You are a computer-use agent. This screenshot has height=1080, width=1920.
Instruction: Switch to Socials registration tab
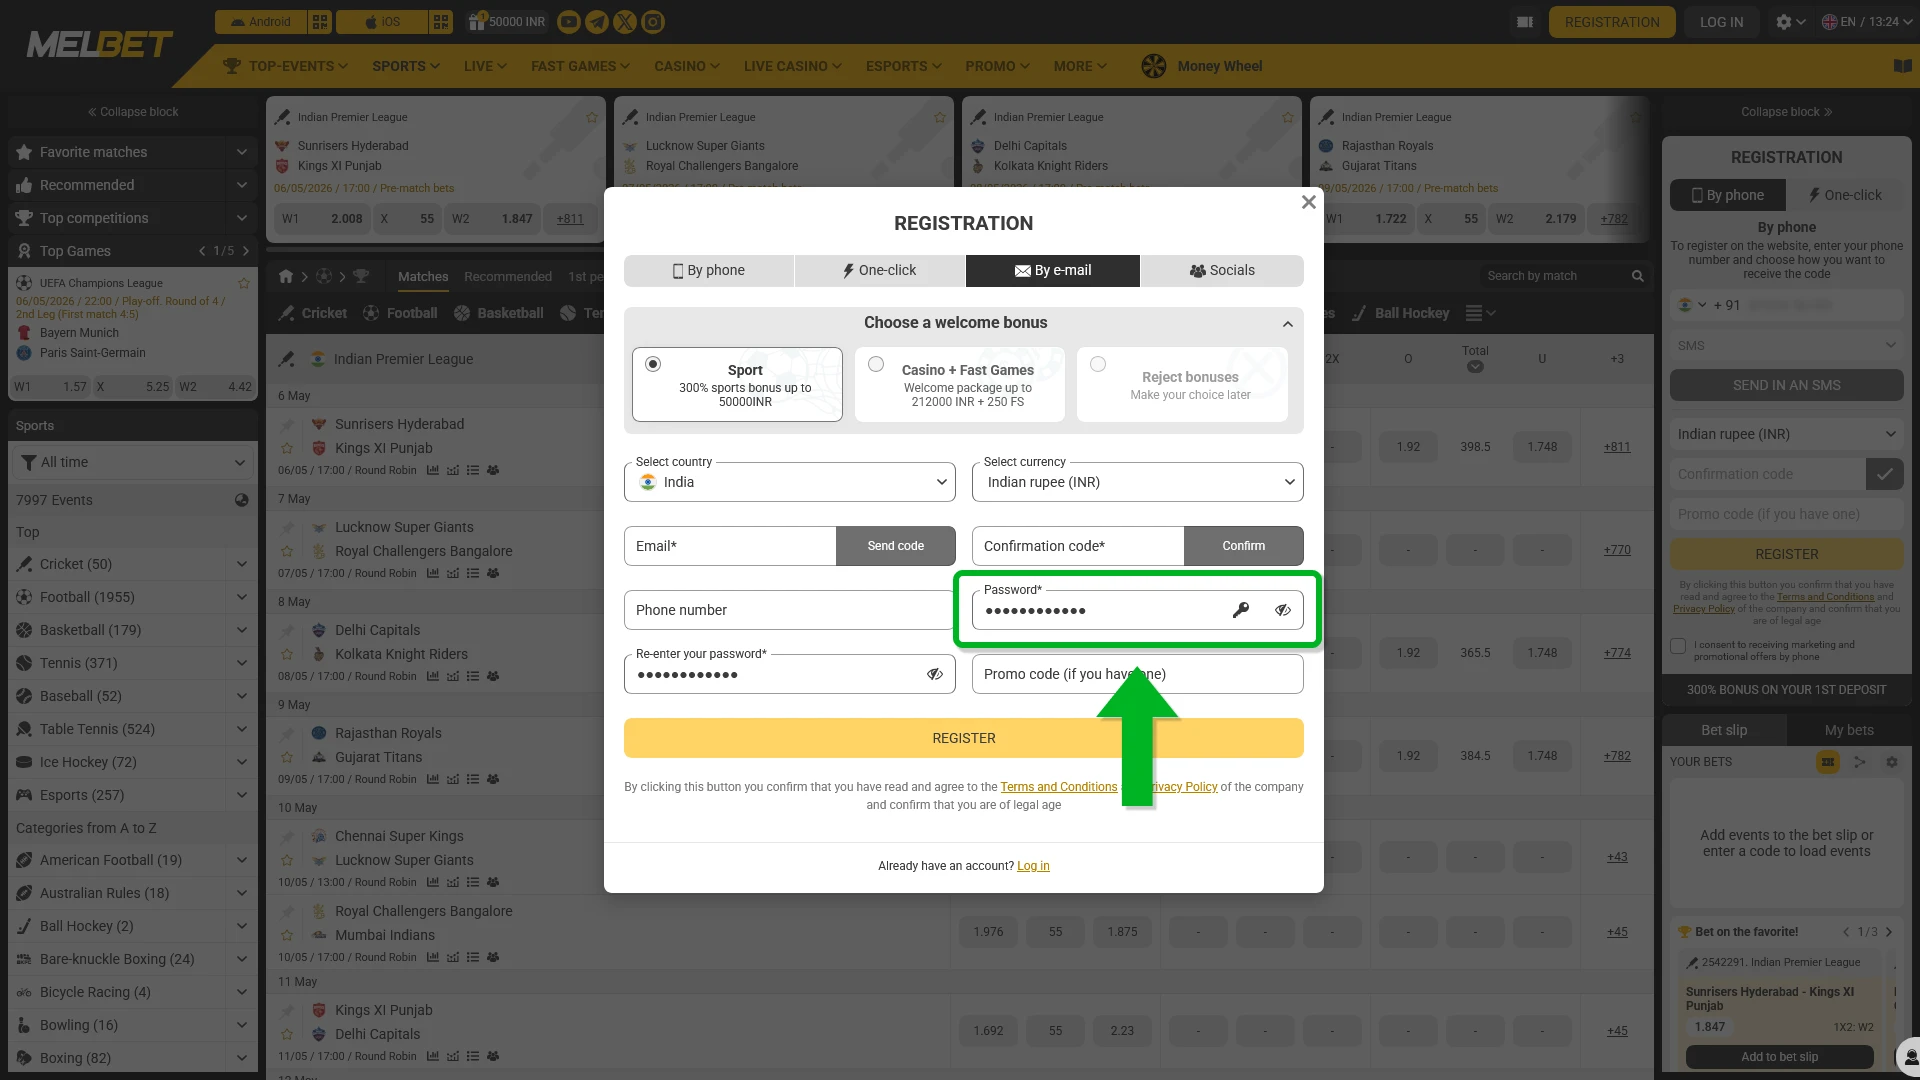click(1222, 271)
